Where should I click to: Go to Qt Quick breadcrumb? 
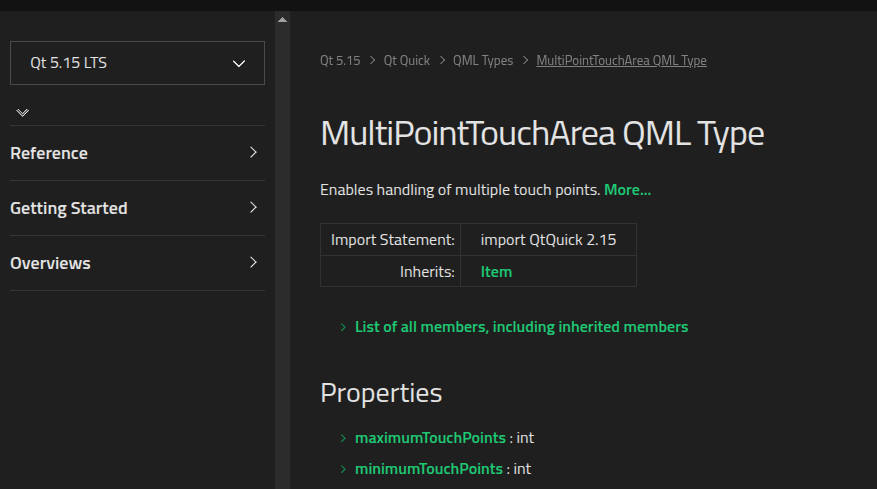click(x=407, y=60)
